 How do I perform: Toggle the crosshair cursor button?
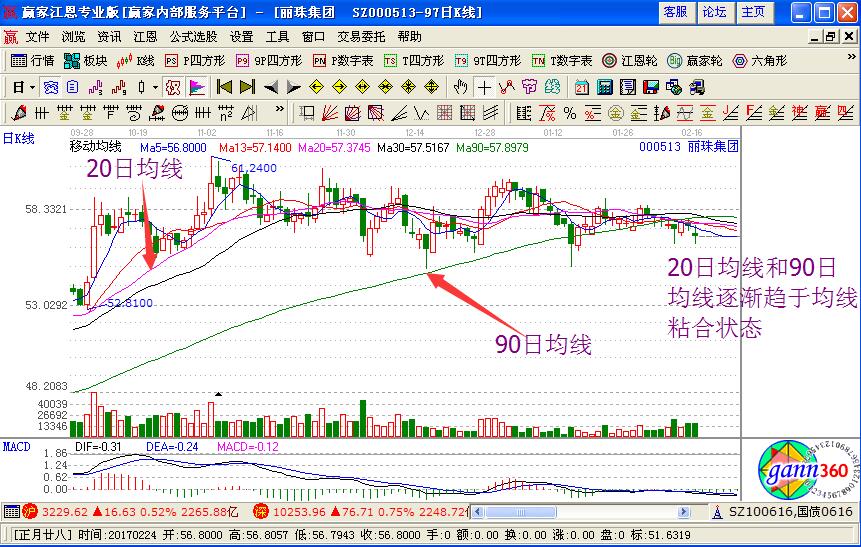click(485, 87)
